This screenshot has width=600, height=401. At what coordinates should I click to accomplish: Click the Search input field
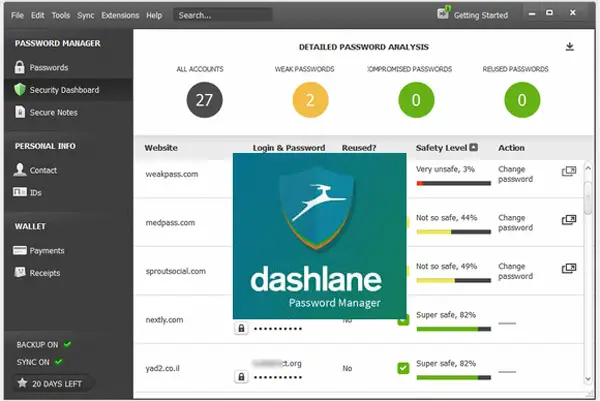click(x=223, y=15)
